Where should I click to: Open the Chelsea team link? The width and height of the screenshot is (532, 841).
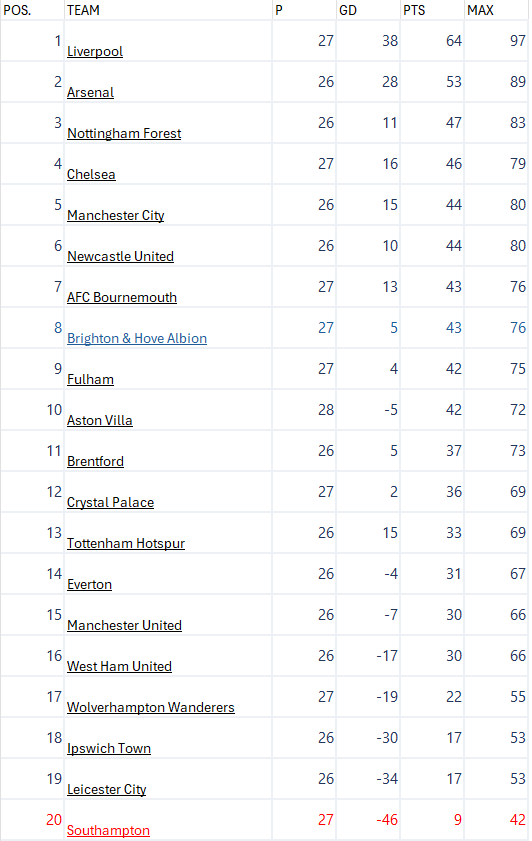91,174
